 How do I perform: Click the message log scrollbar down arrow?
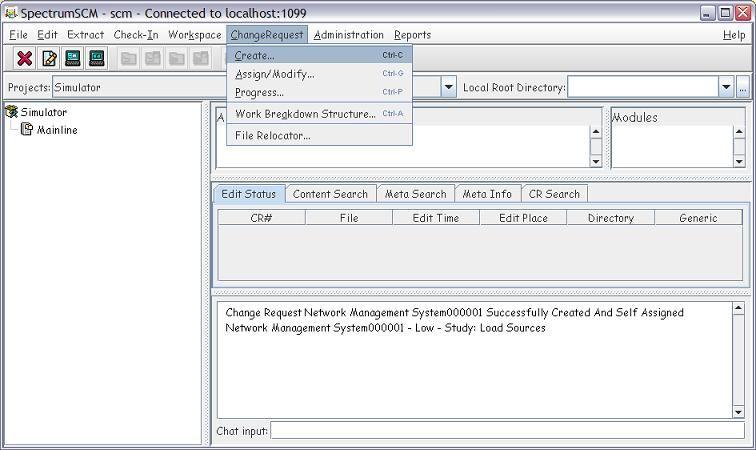(x=739, y=412)
